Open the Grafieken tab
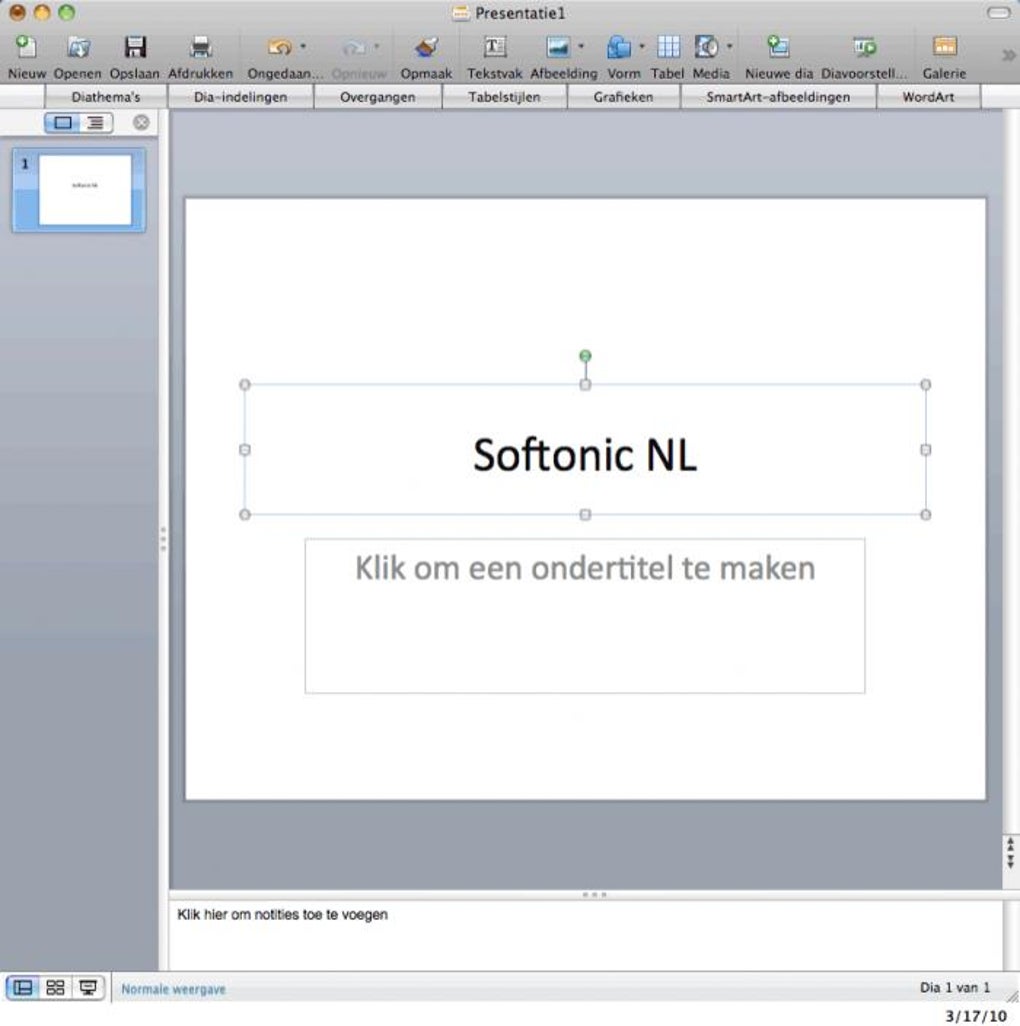Viewport: 1020px width, 1026px height. point(623,97)
